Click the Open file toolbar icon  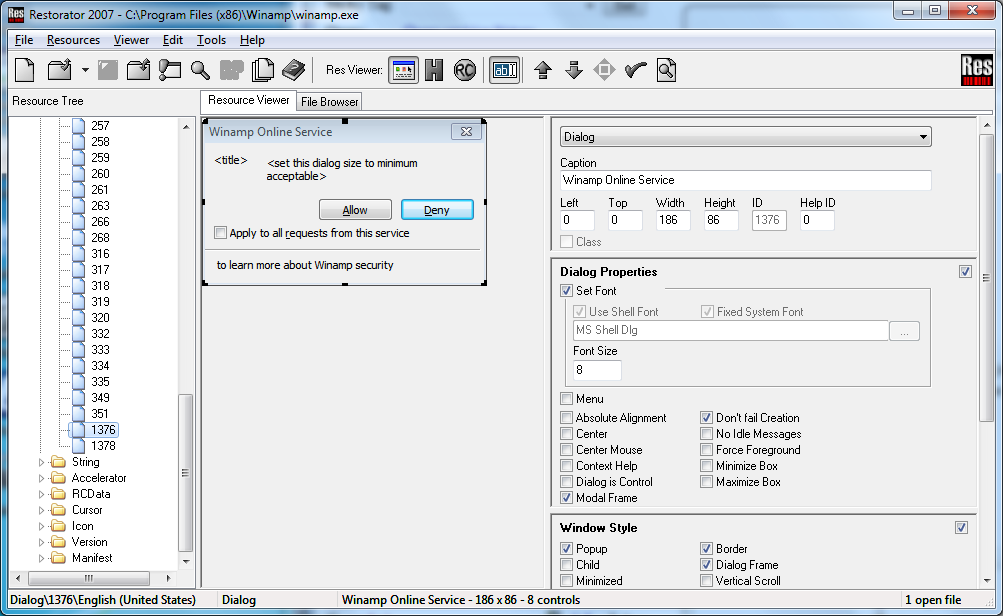coord(59,70)
